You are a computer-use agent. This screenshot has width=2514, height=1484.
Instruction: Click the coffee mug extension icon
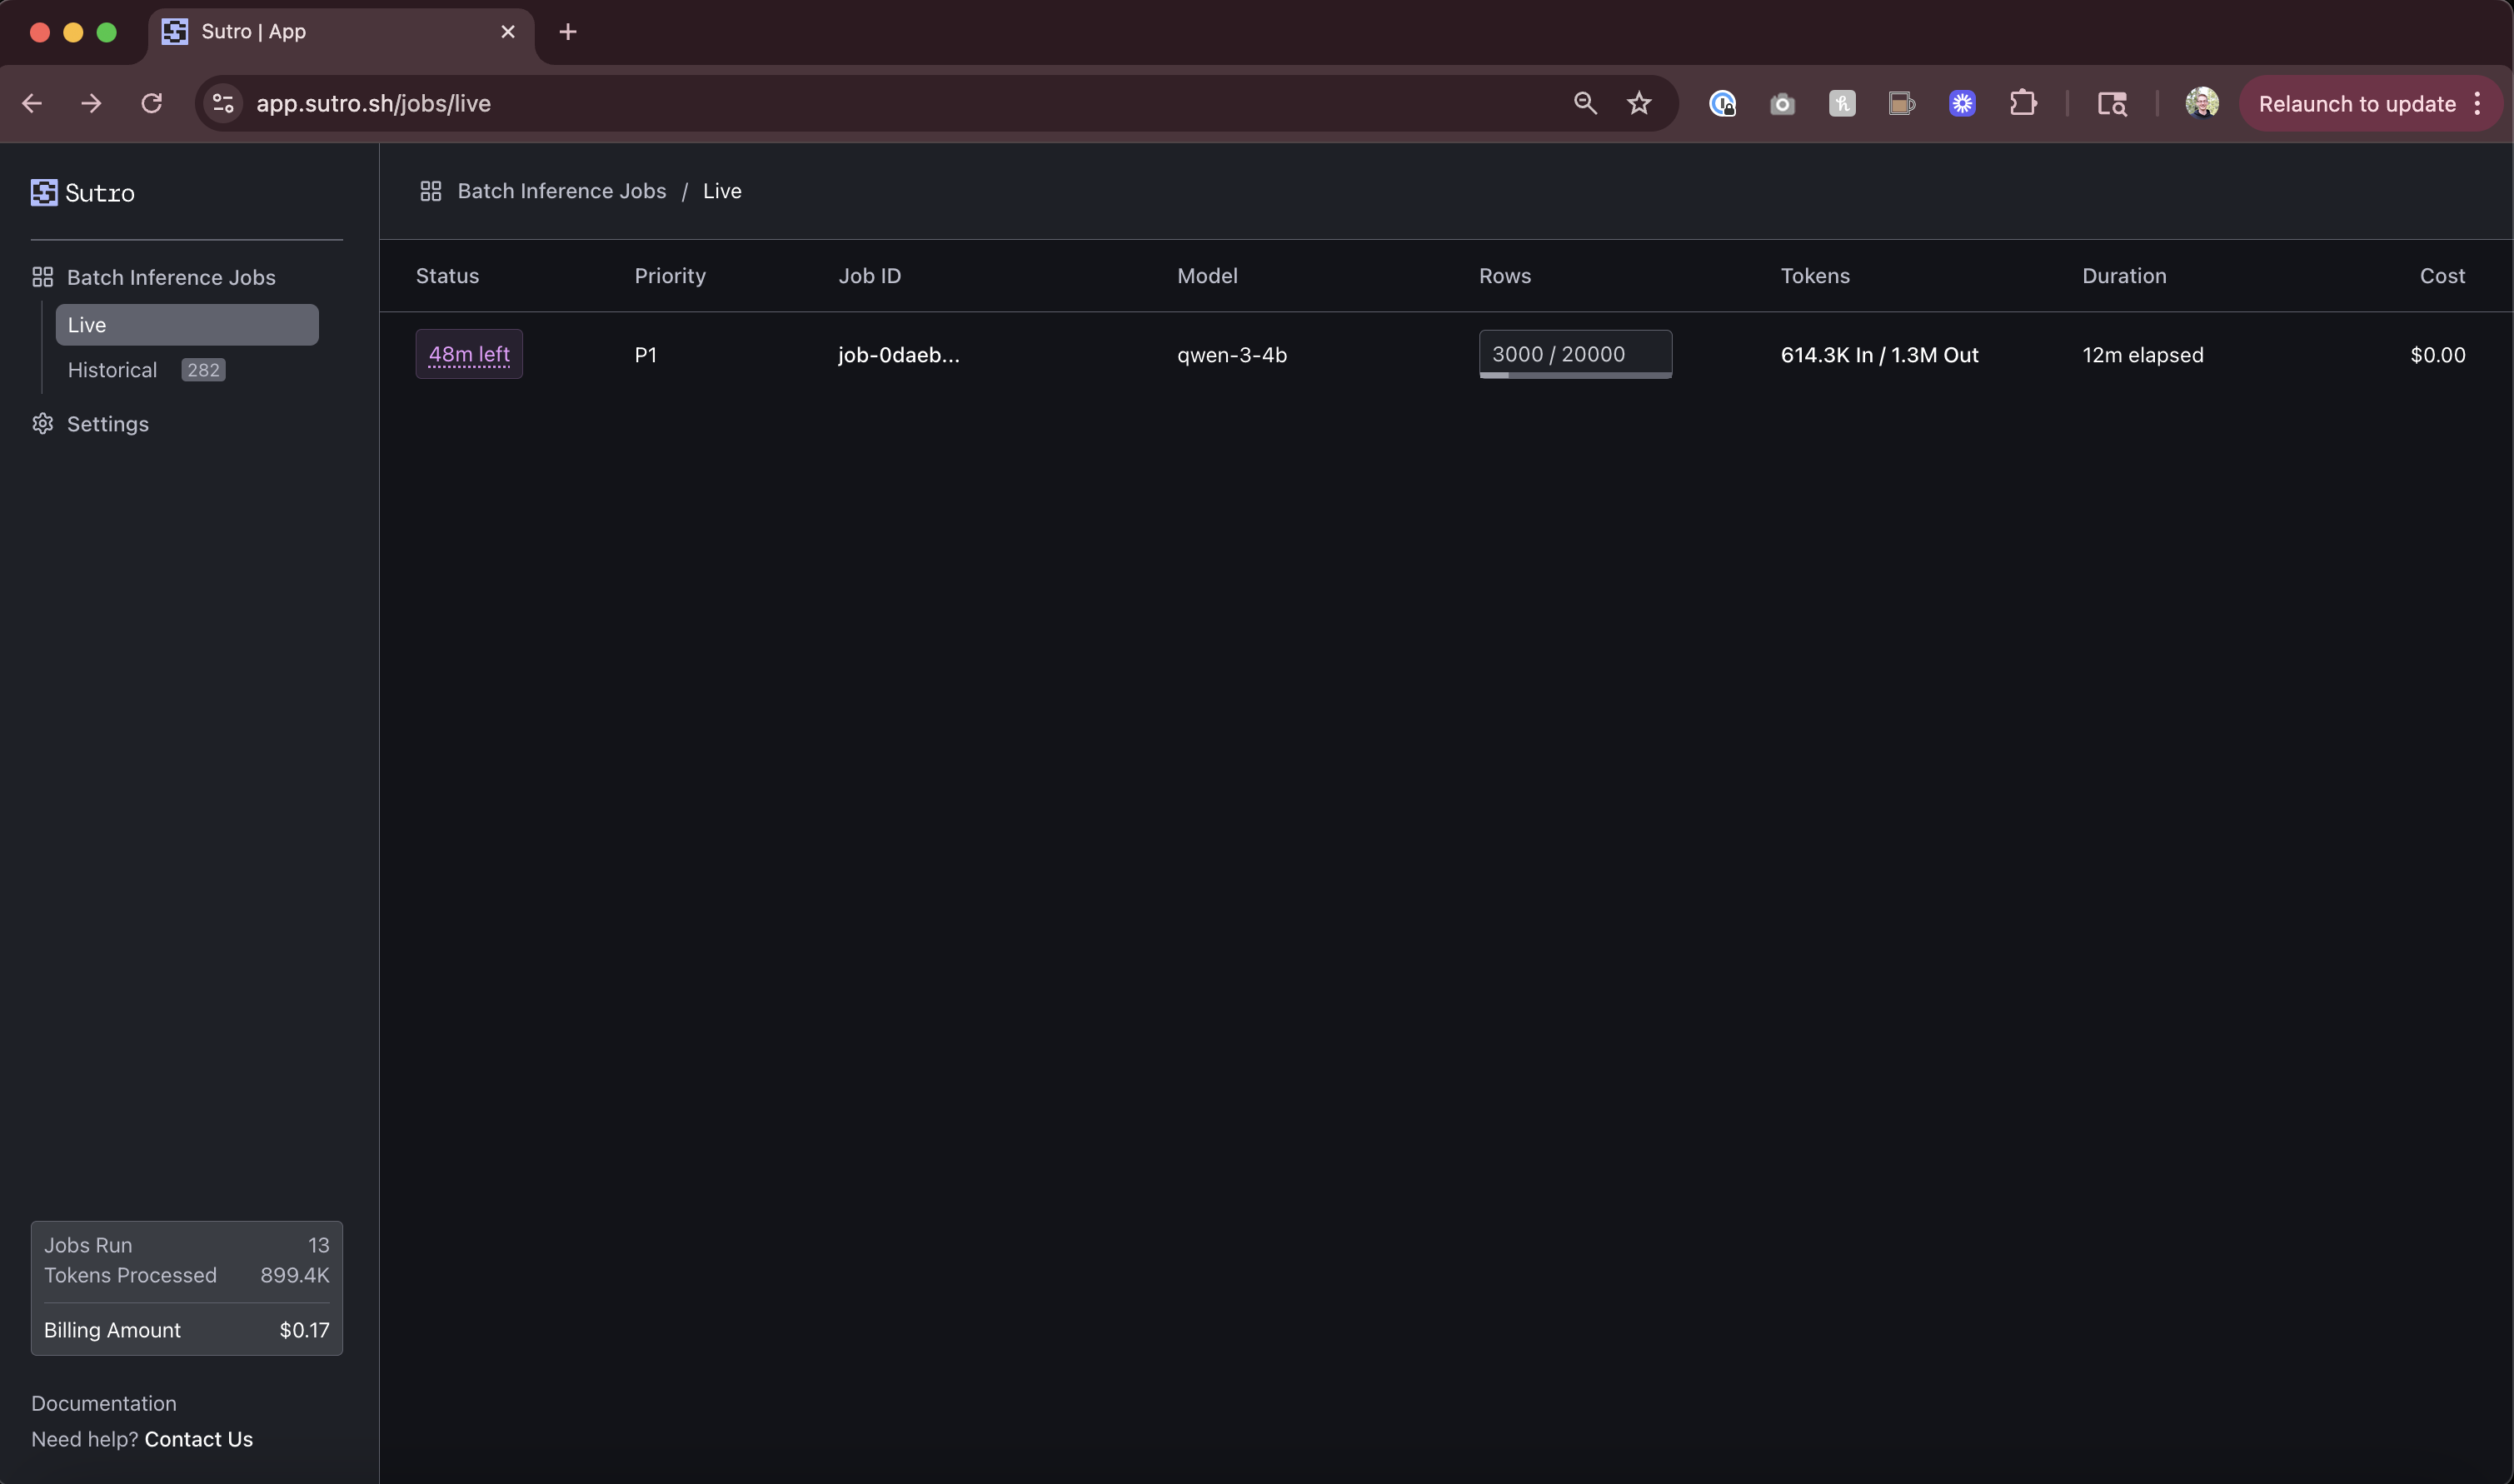point(1902,103)
